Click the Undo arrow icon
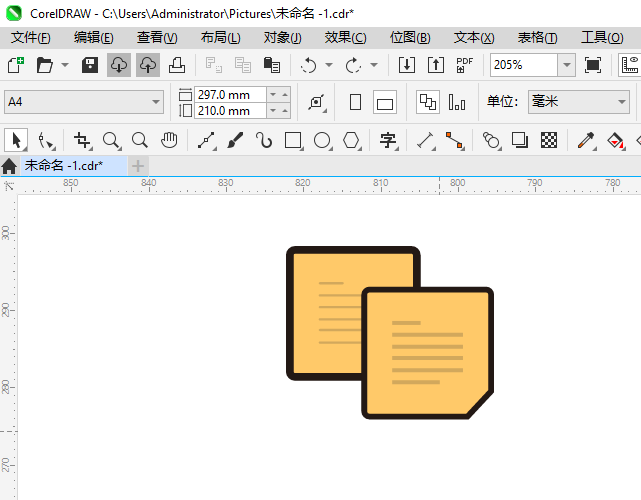The width and height of the screenshot is (641, 500). (309, 65)
